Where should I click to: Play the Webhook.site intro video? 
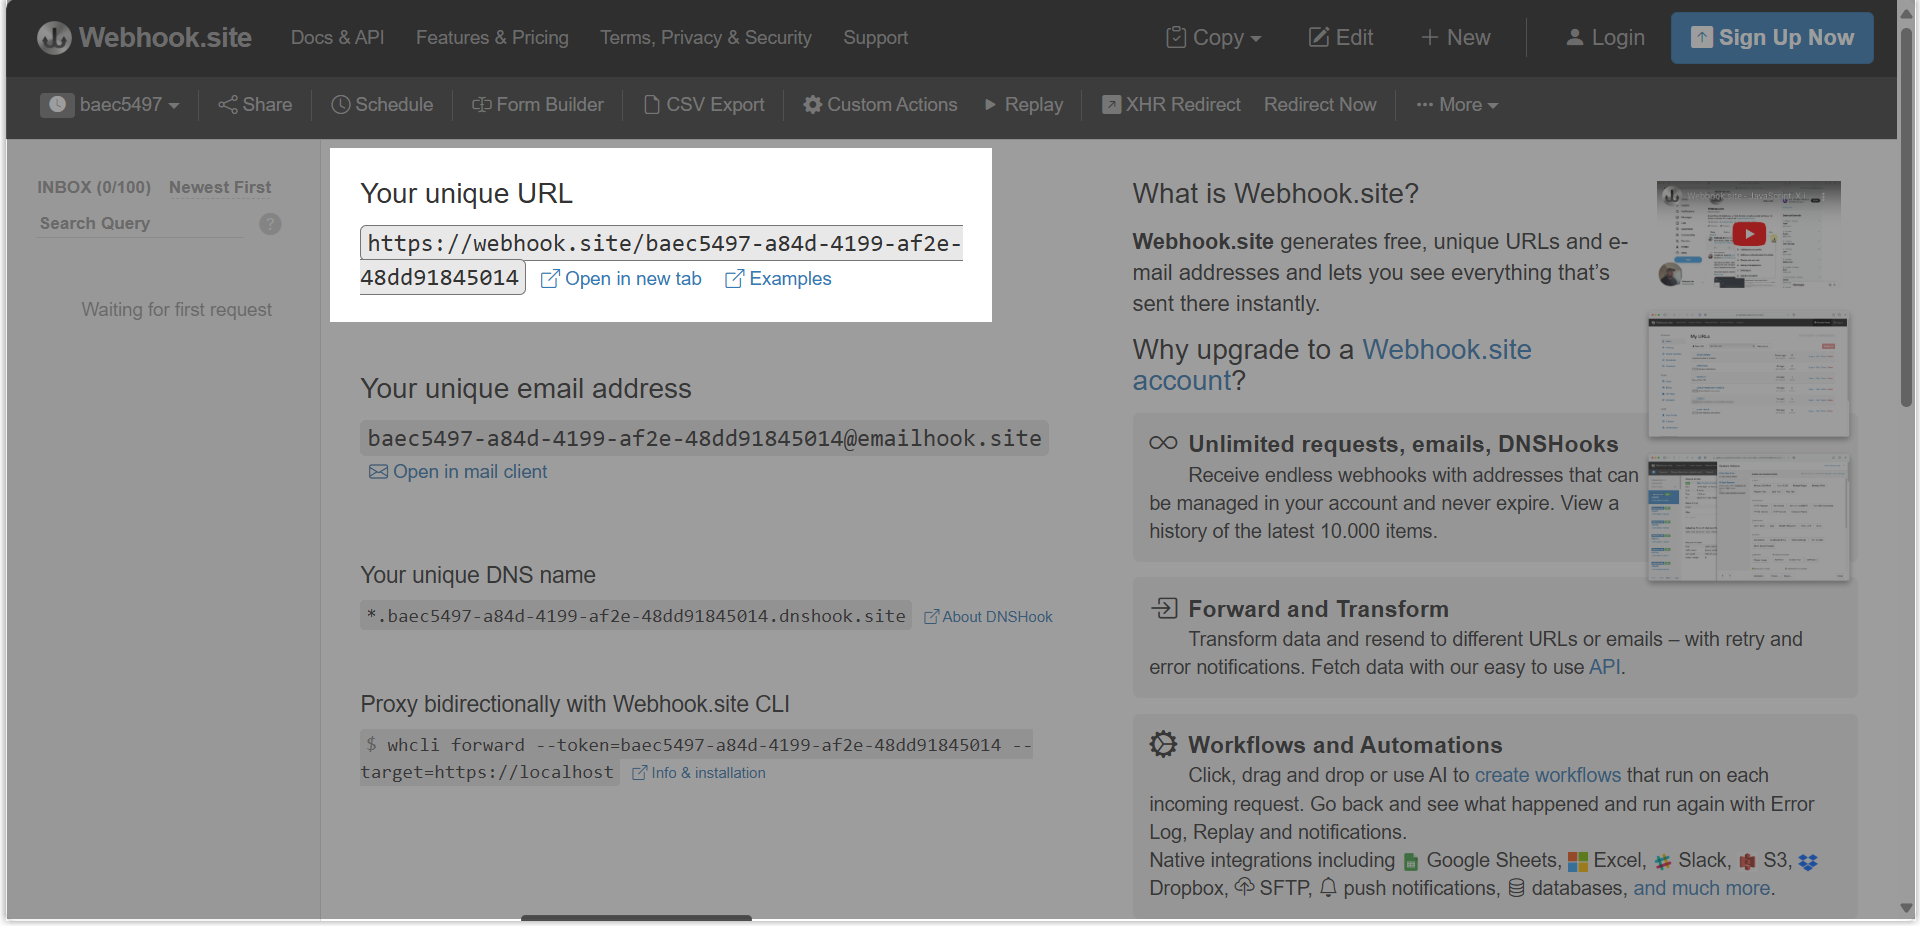pos(1748,235)
